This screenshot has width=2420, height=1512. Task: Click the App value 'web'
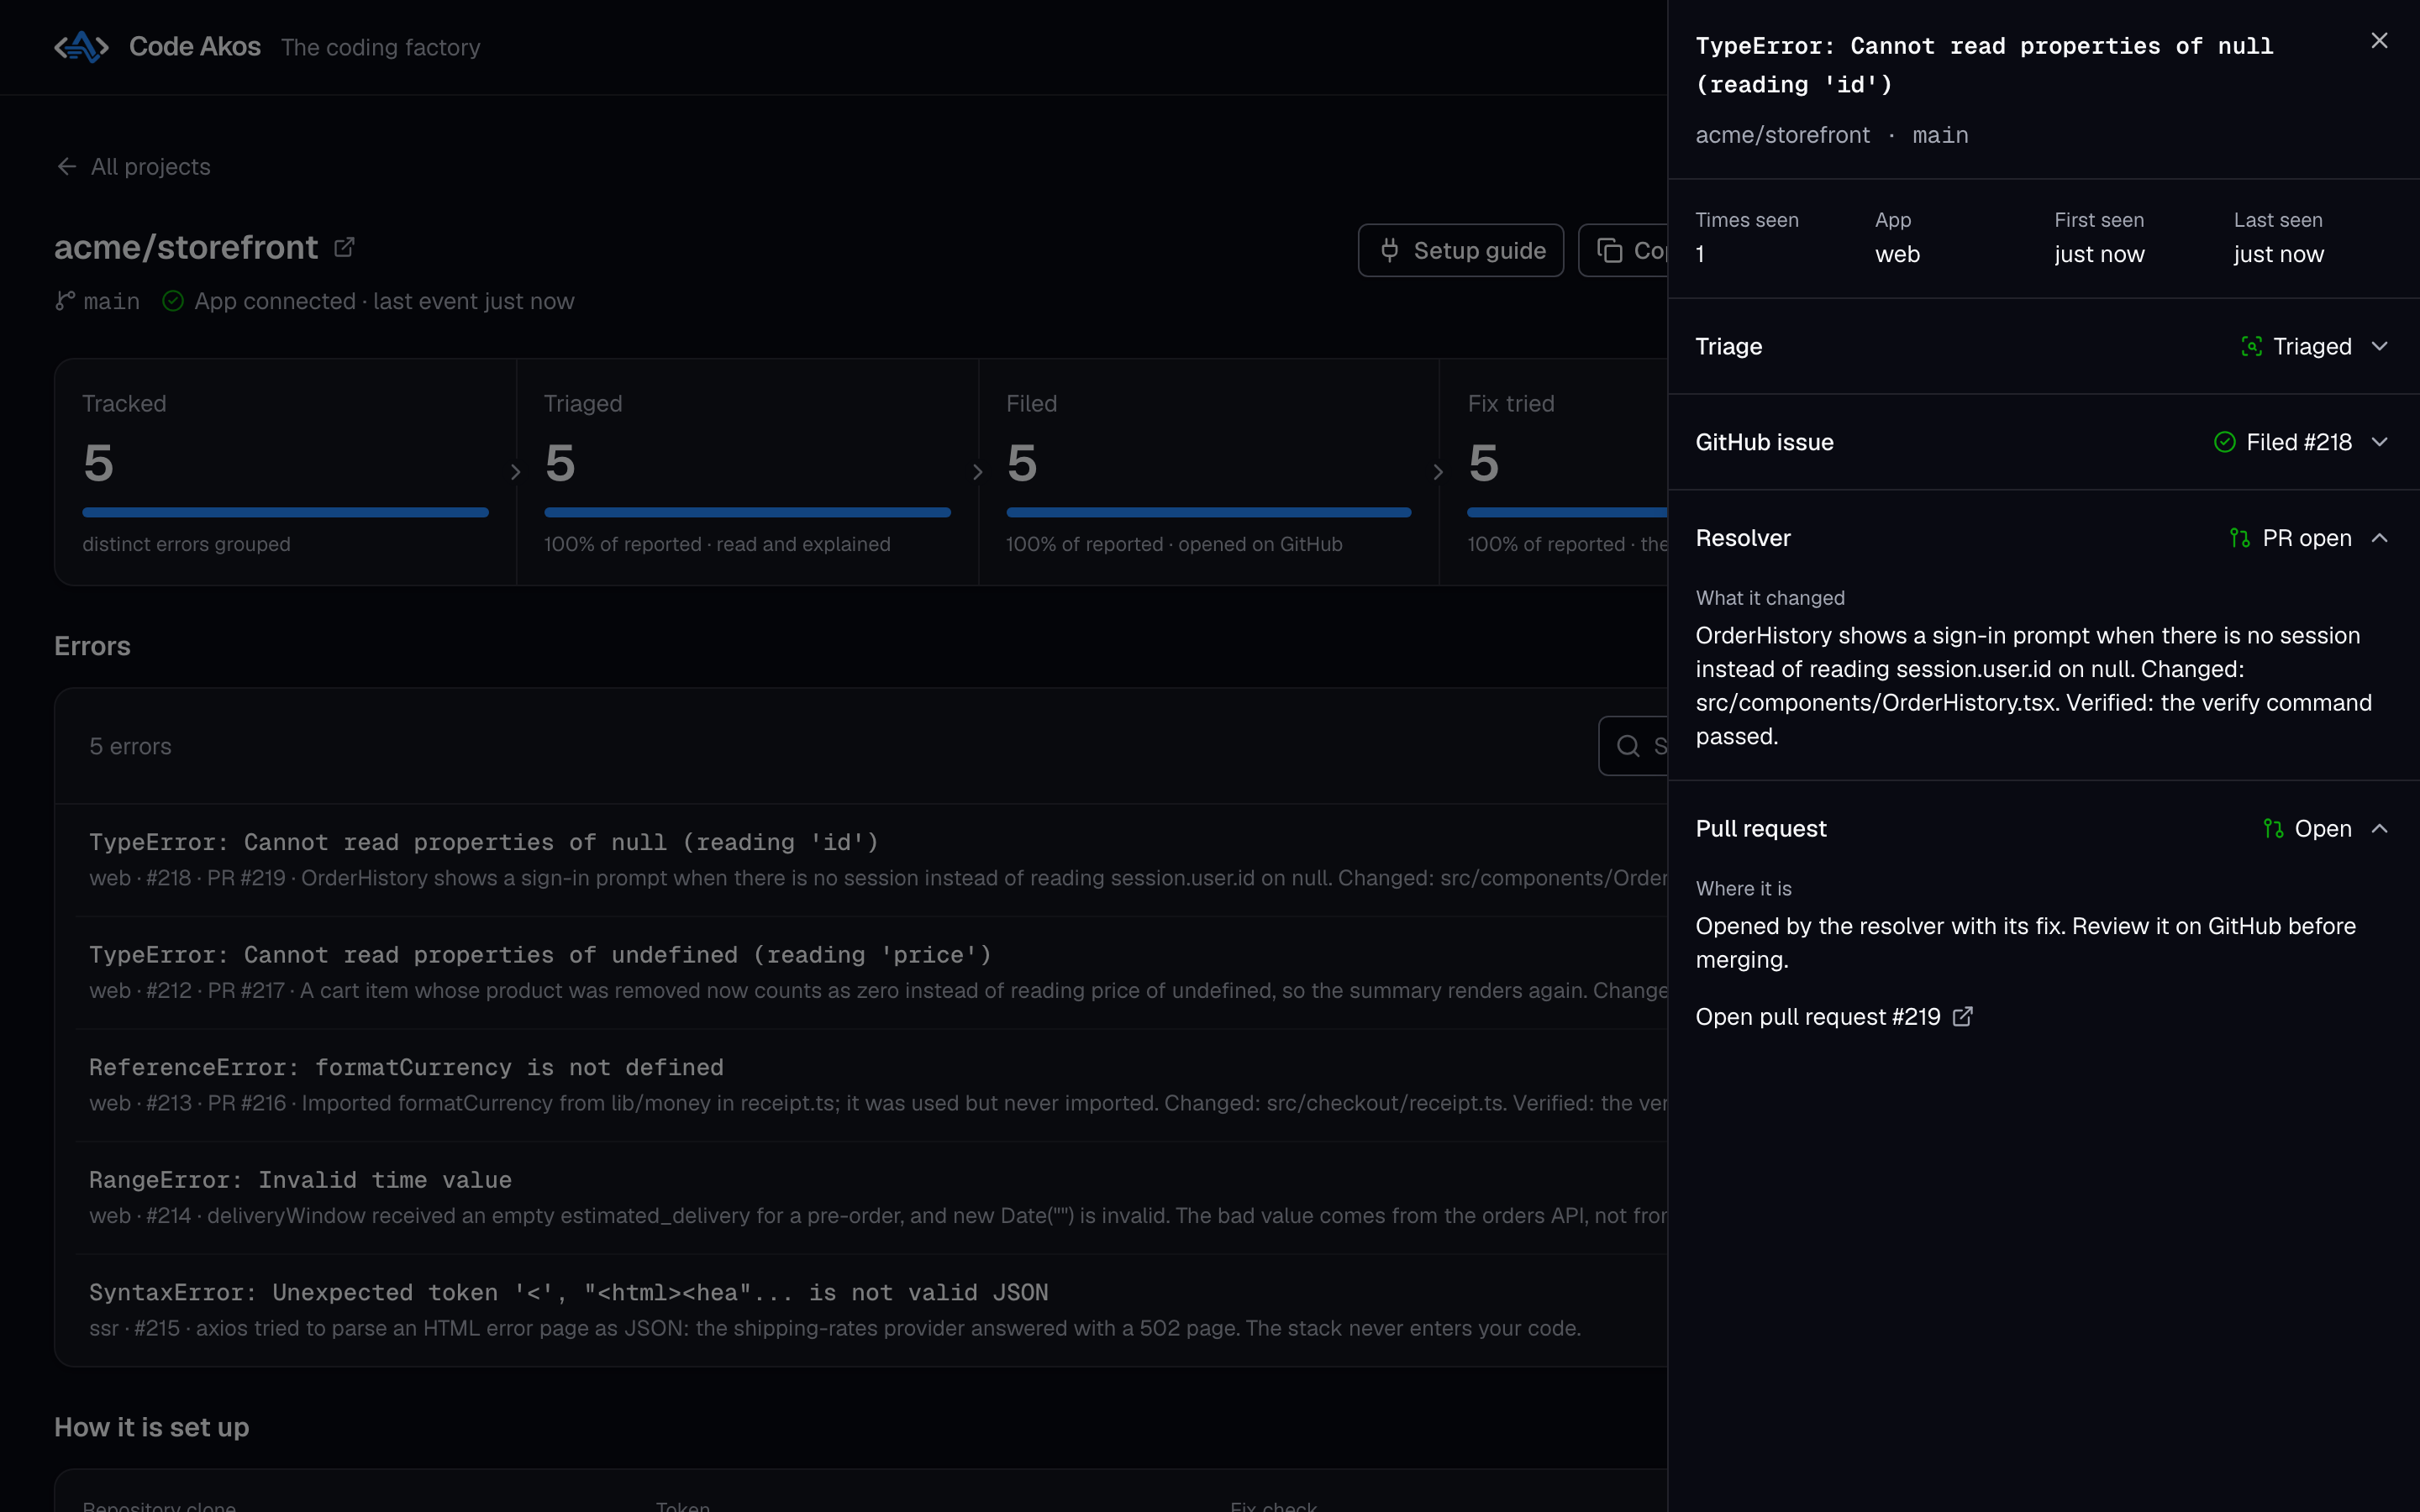(1897, 254)
